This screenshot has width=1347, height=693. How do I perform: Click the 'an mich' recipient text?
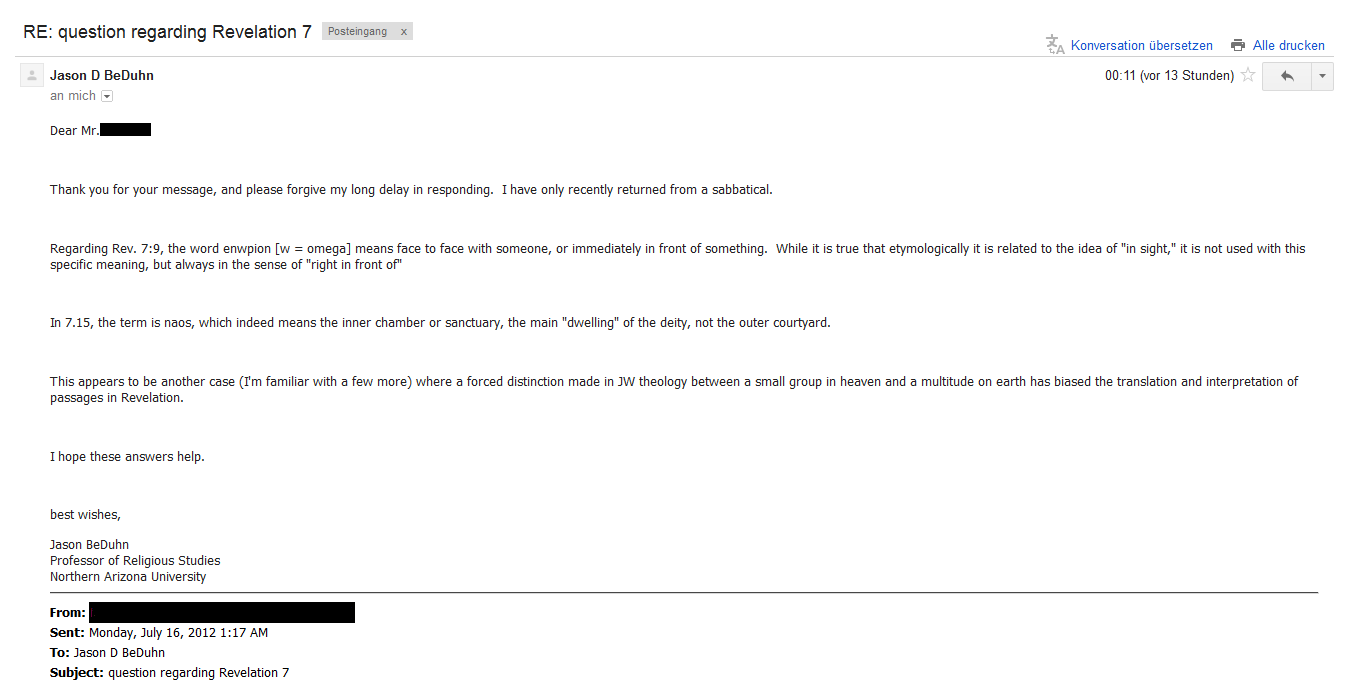point(73,96)
